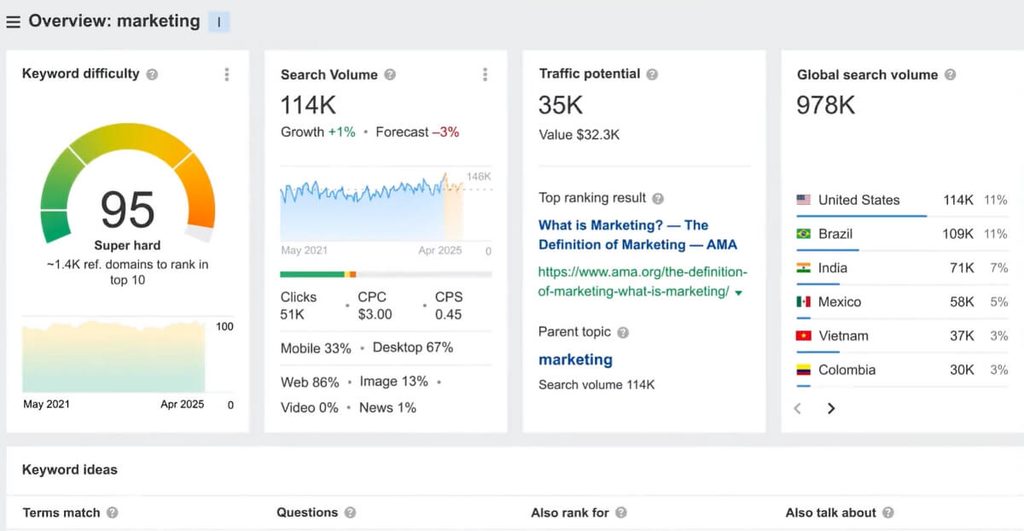
Task: Click the Growth +1% value
Action: pos(318,132)
